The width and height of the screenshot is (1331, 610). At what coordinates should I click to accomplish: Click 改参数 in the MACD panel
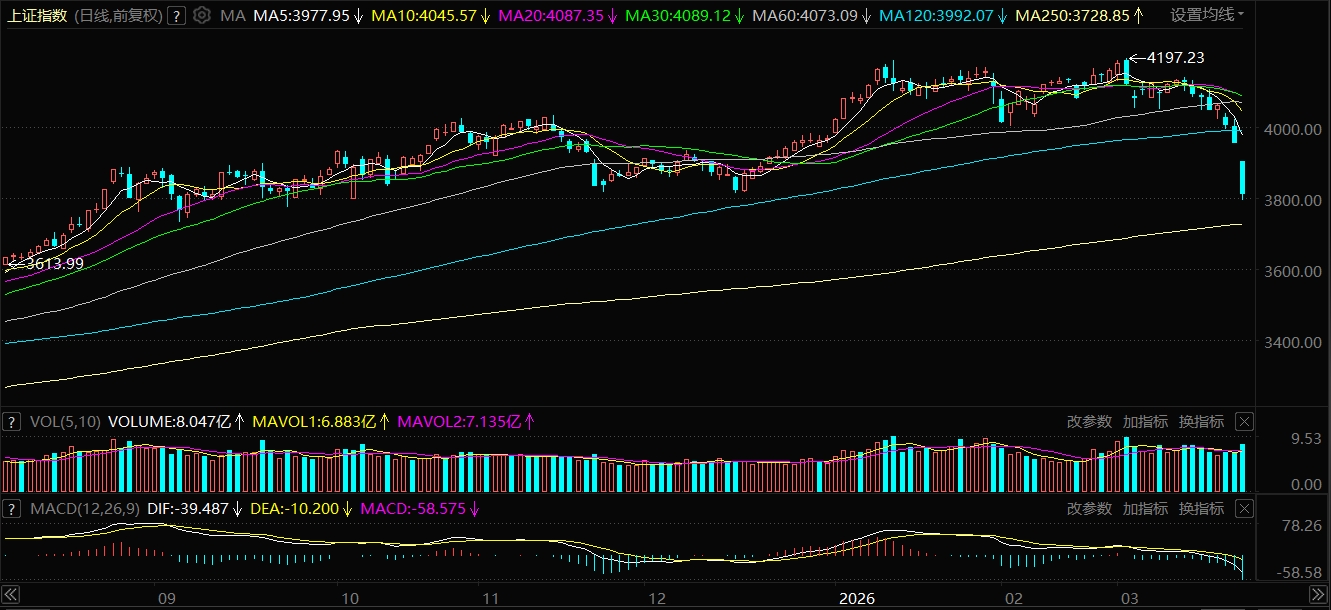tap(1088, 508)
